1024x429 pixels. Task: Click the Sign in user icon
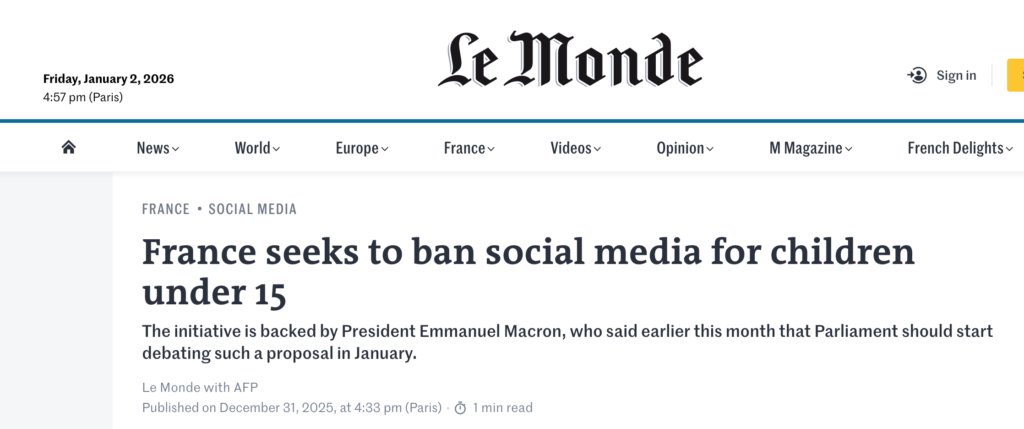917,75
